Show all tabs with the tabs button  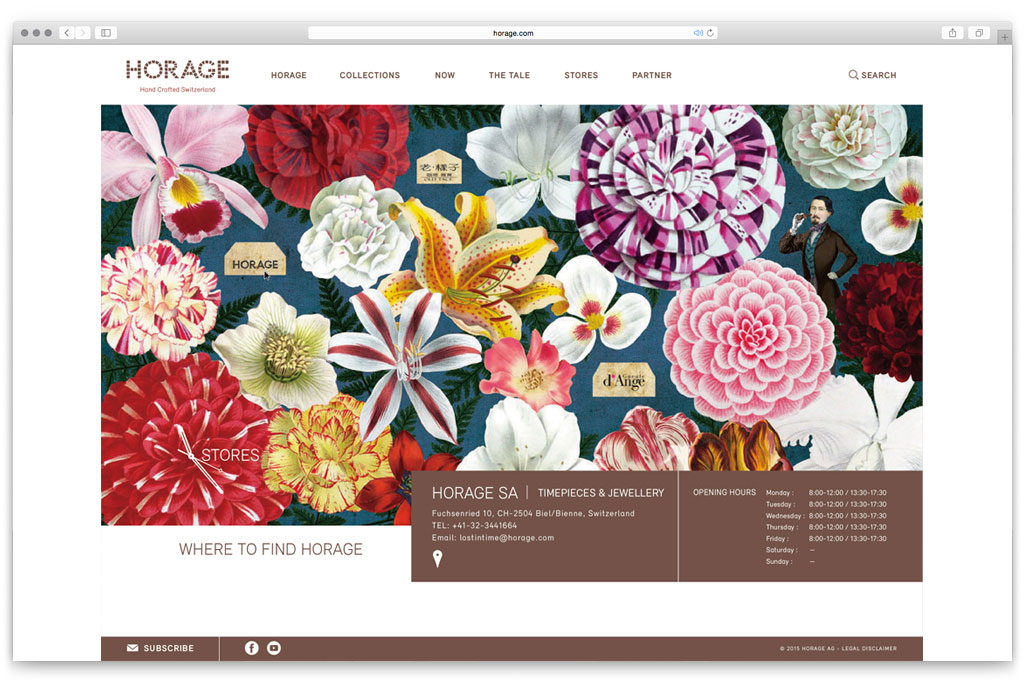click(x=978, y=33)
